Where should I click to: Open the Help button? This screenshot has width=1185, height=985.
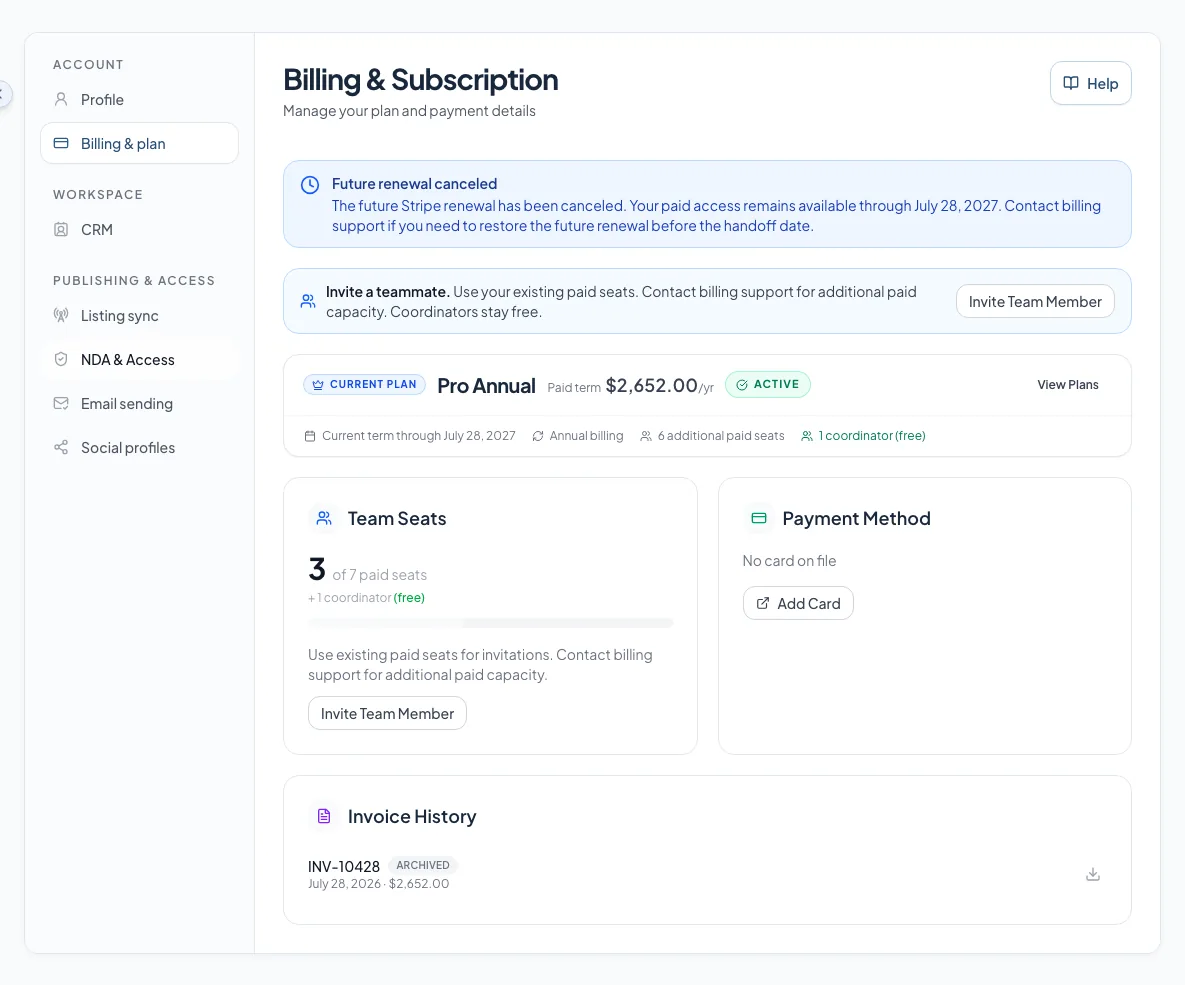(1091, 83)
